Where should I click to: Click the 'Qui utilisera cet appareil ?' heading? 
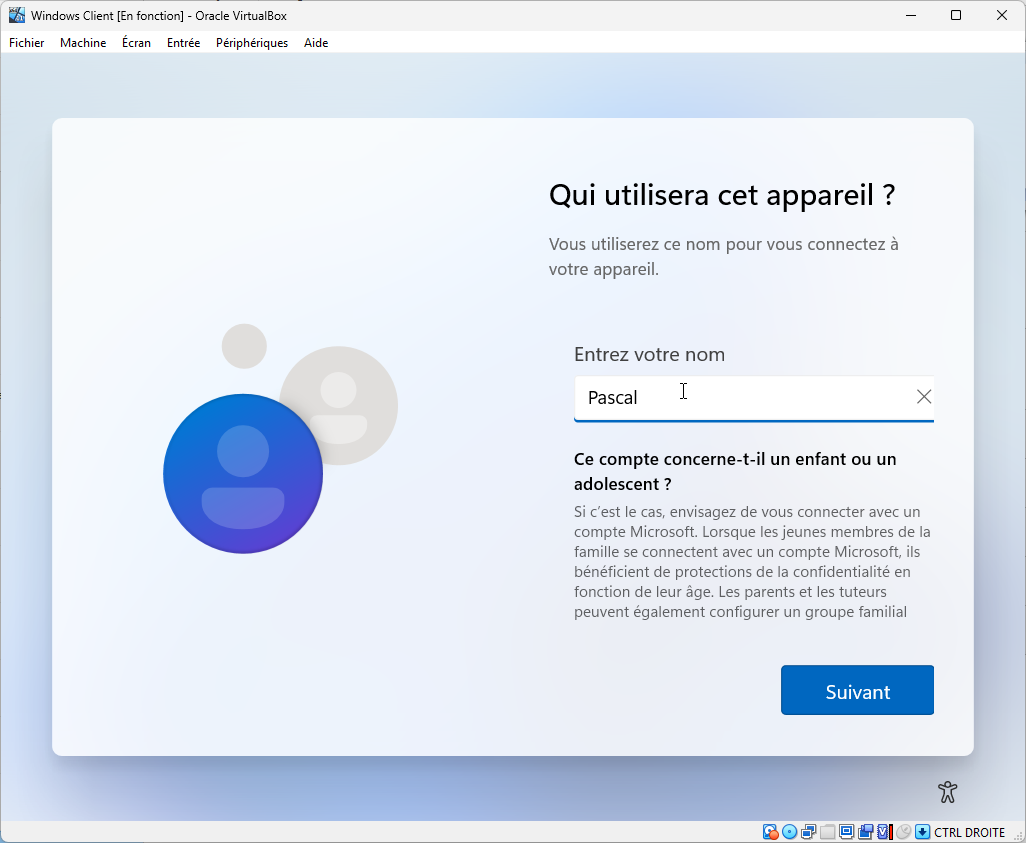click(x=722, y=195)
